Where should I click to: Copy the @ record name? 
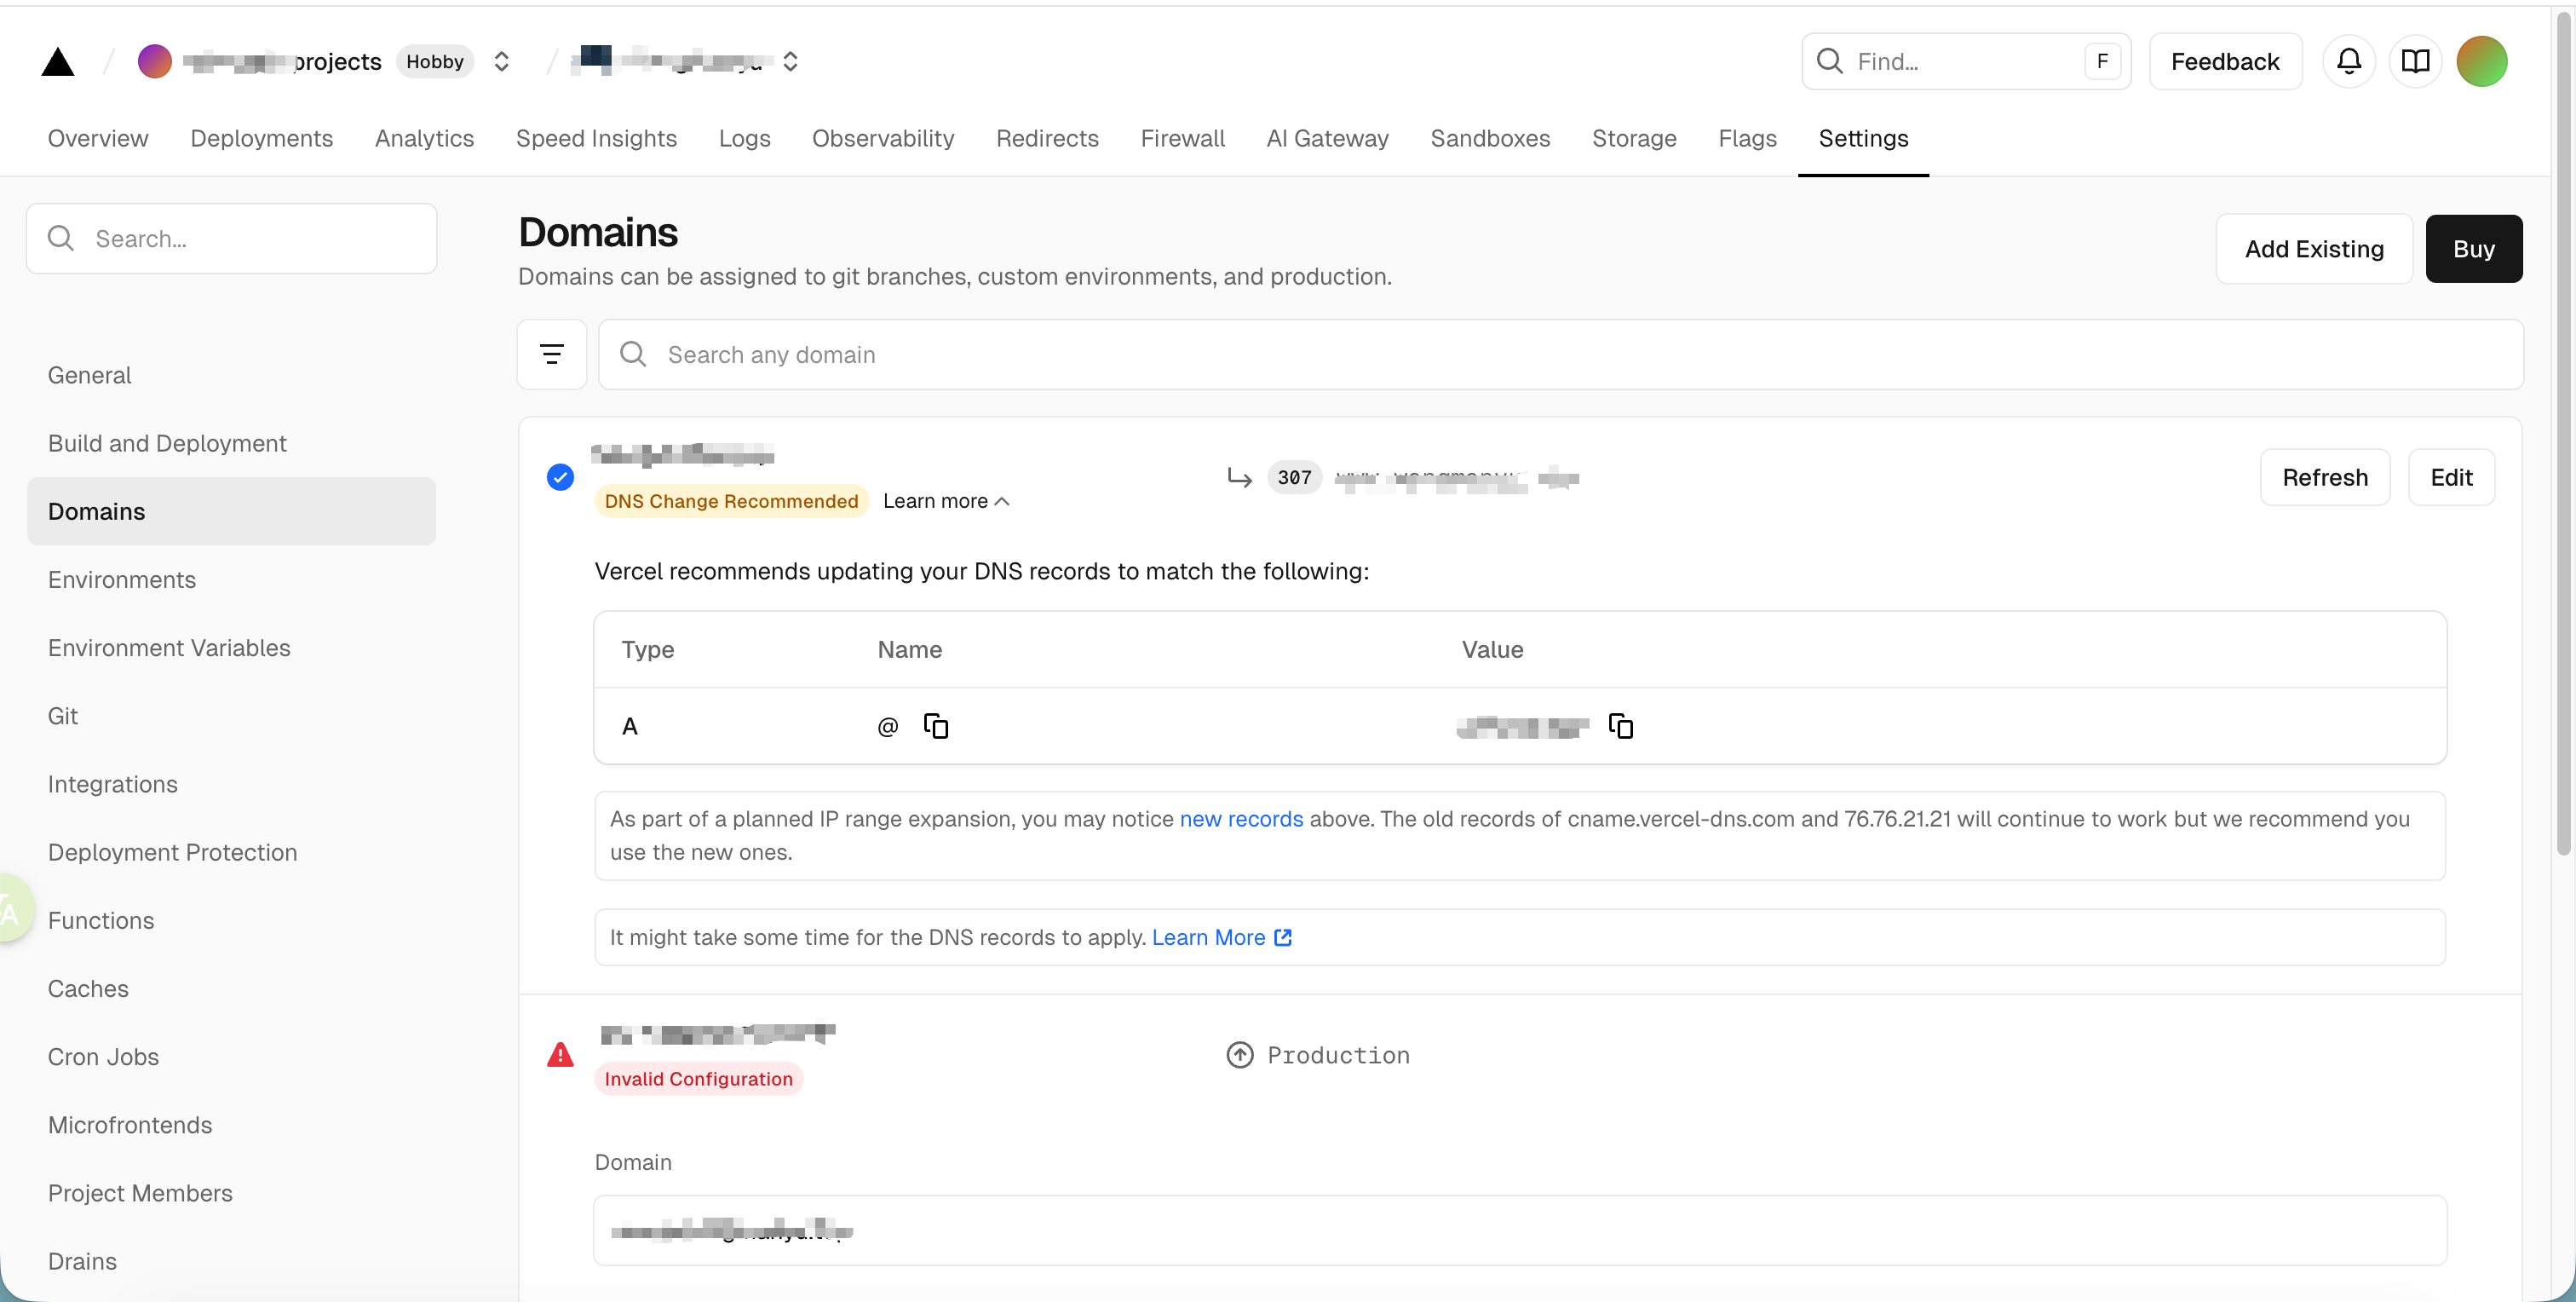[936, 726]
